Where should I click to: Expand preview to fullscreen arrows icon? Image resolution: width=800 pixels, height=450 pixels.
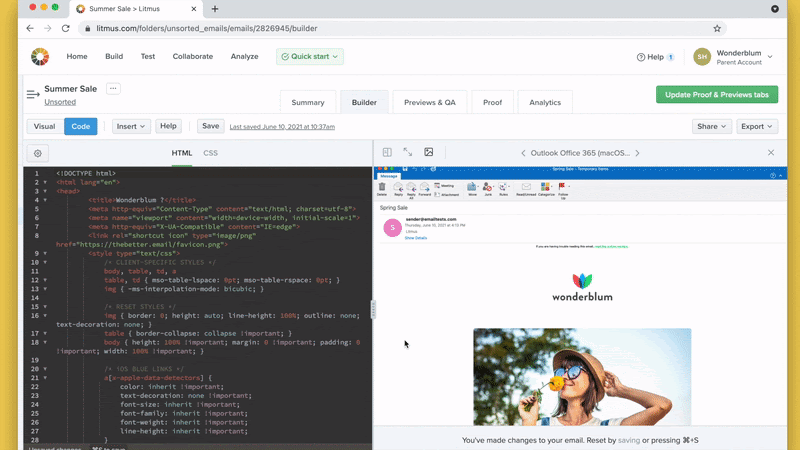pos(408,152)
